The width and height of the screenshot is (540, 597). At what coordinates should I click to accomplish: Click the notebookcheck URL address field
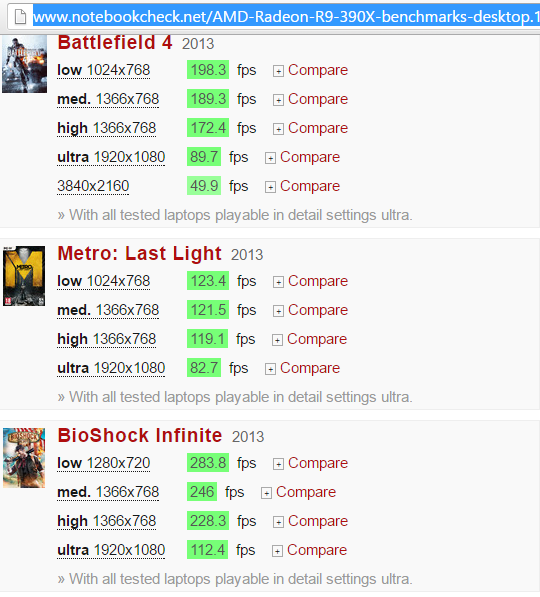(286, 17)
